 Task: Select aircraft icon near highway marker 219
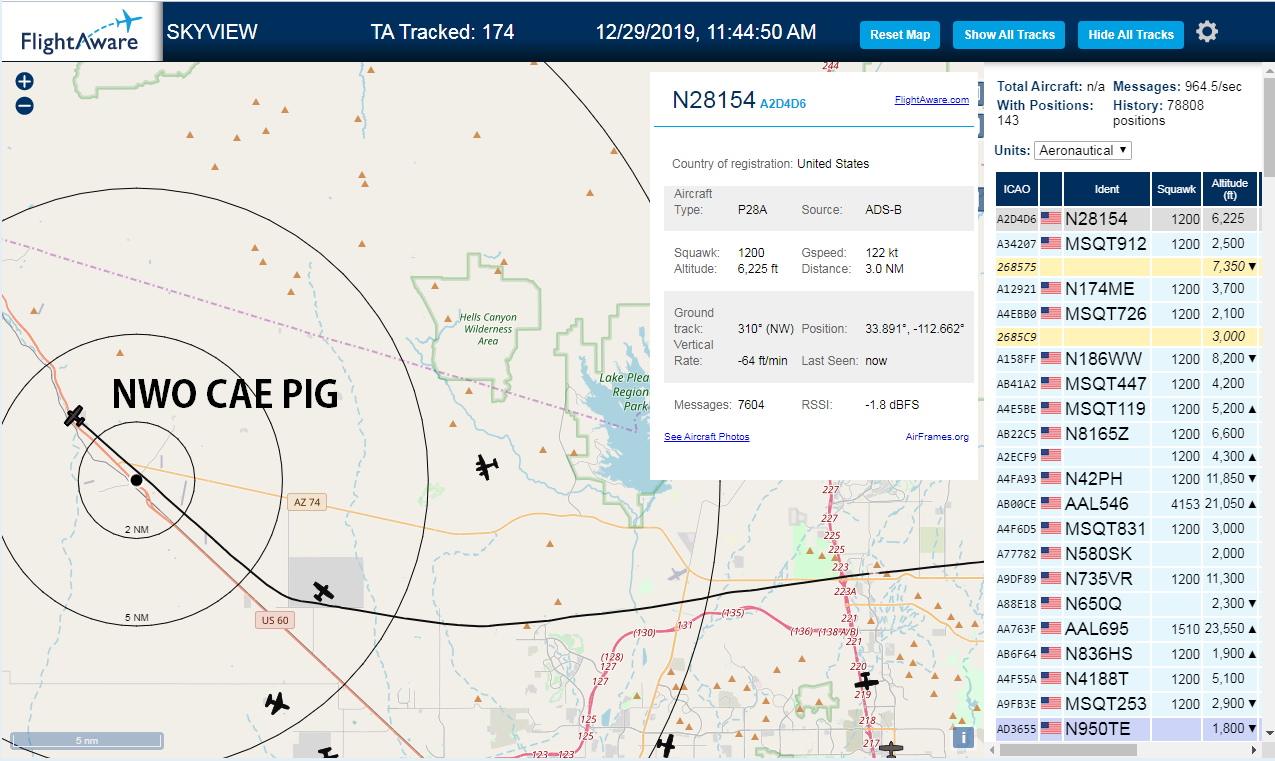866,681
